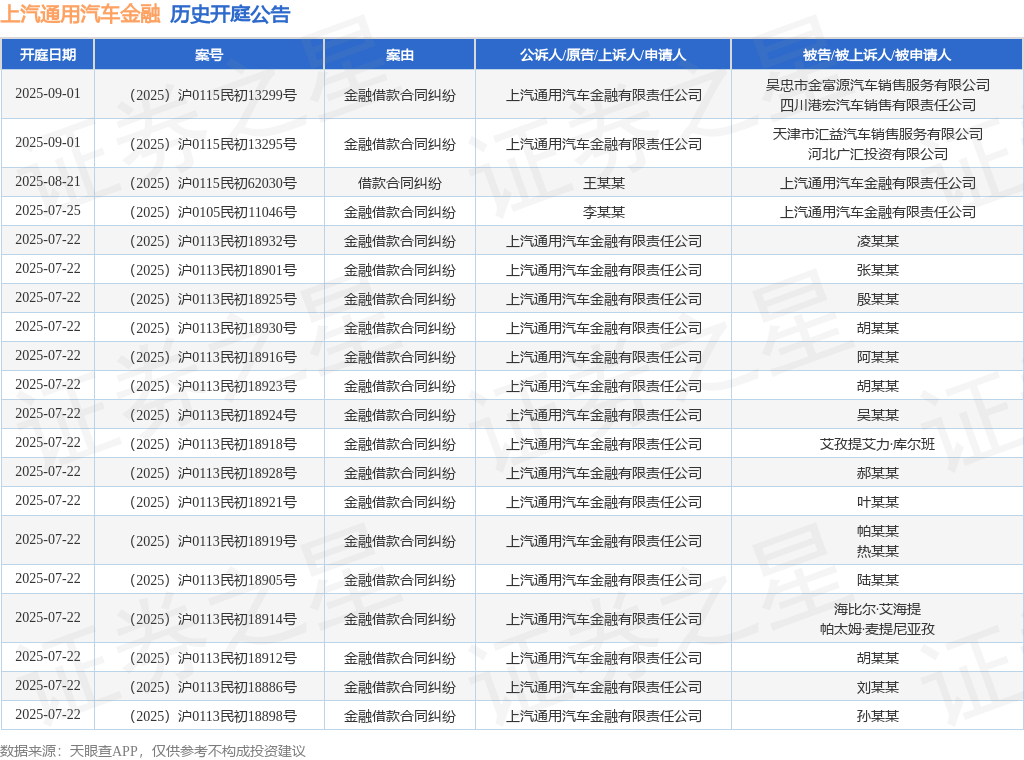Click case number 沪0113民初18918号
Screen dimensions: 1024x760
(x=213, y=444)
